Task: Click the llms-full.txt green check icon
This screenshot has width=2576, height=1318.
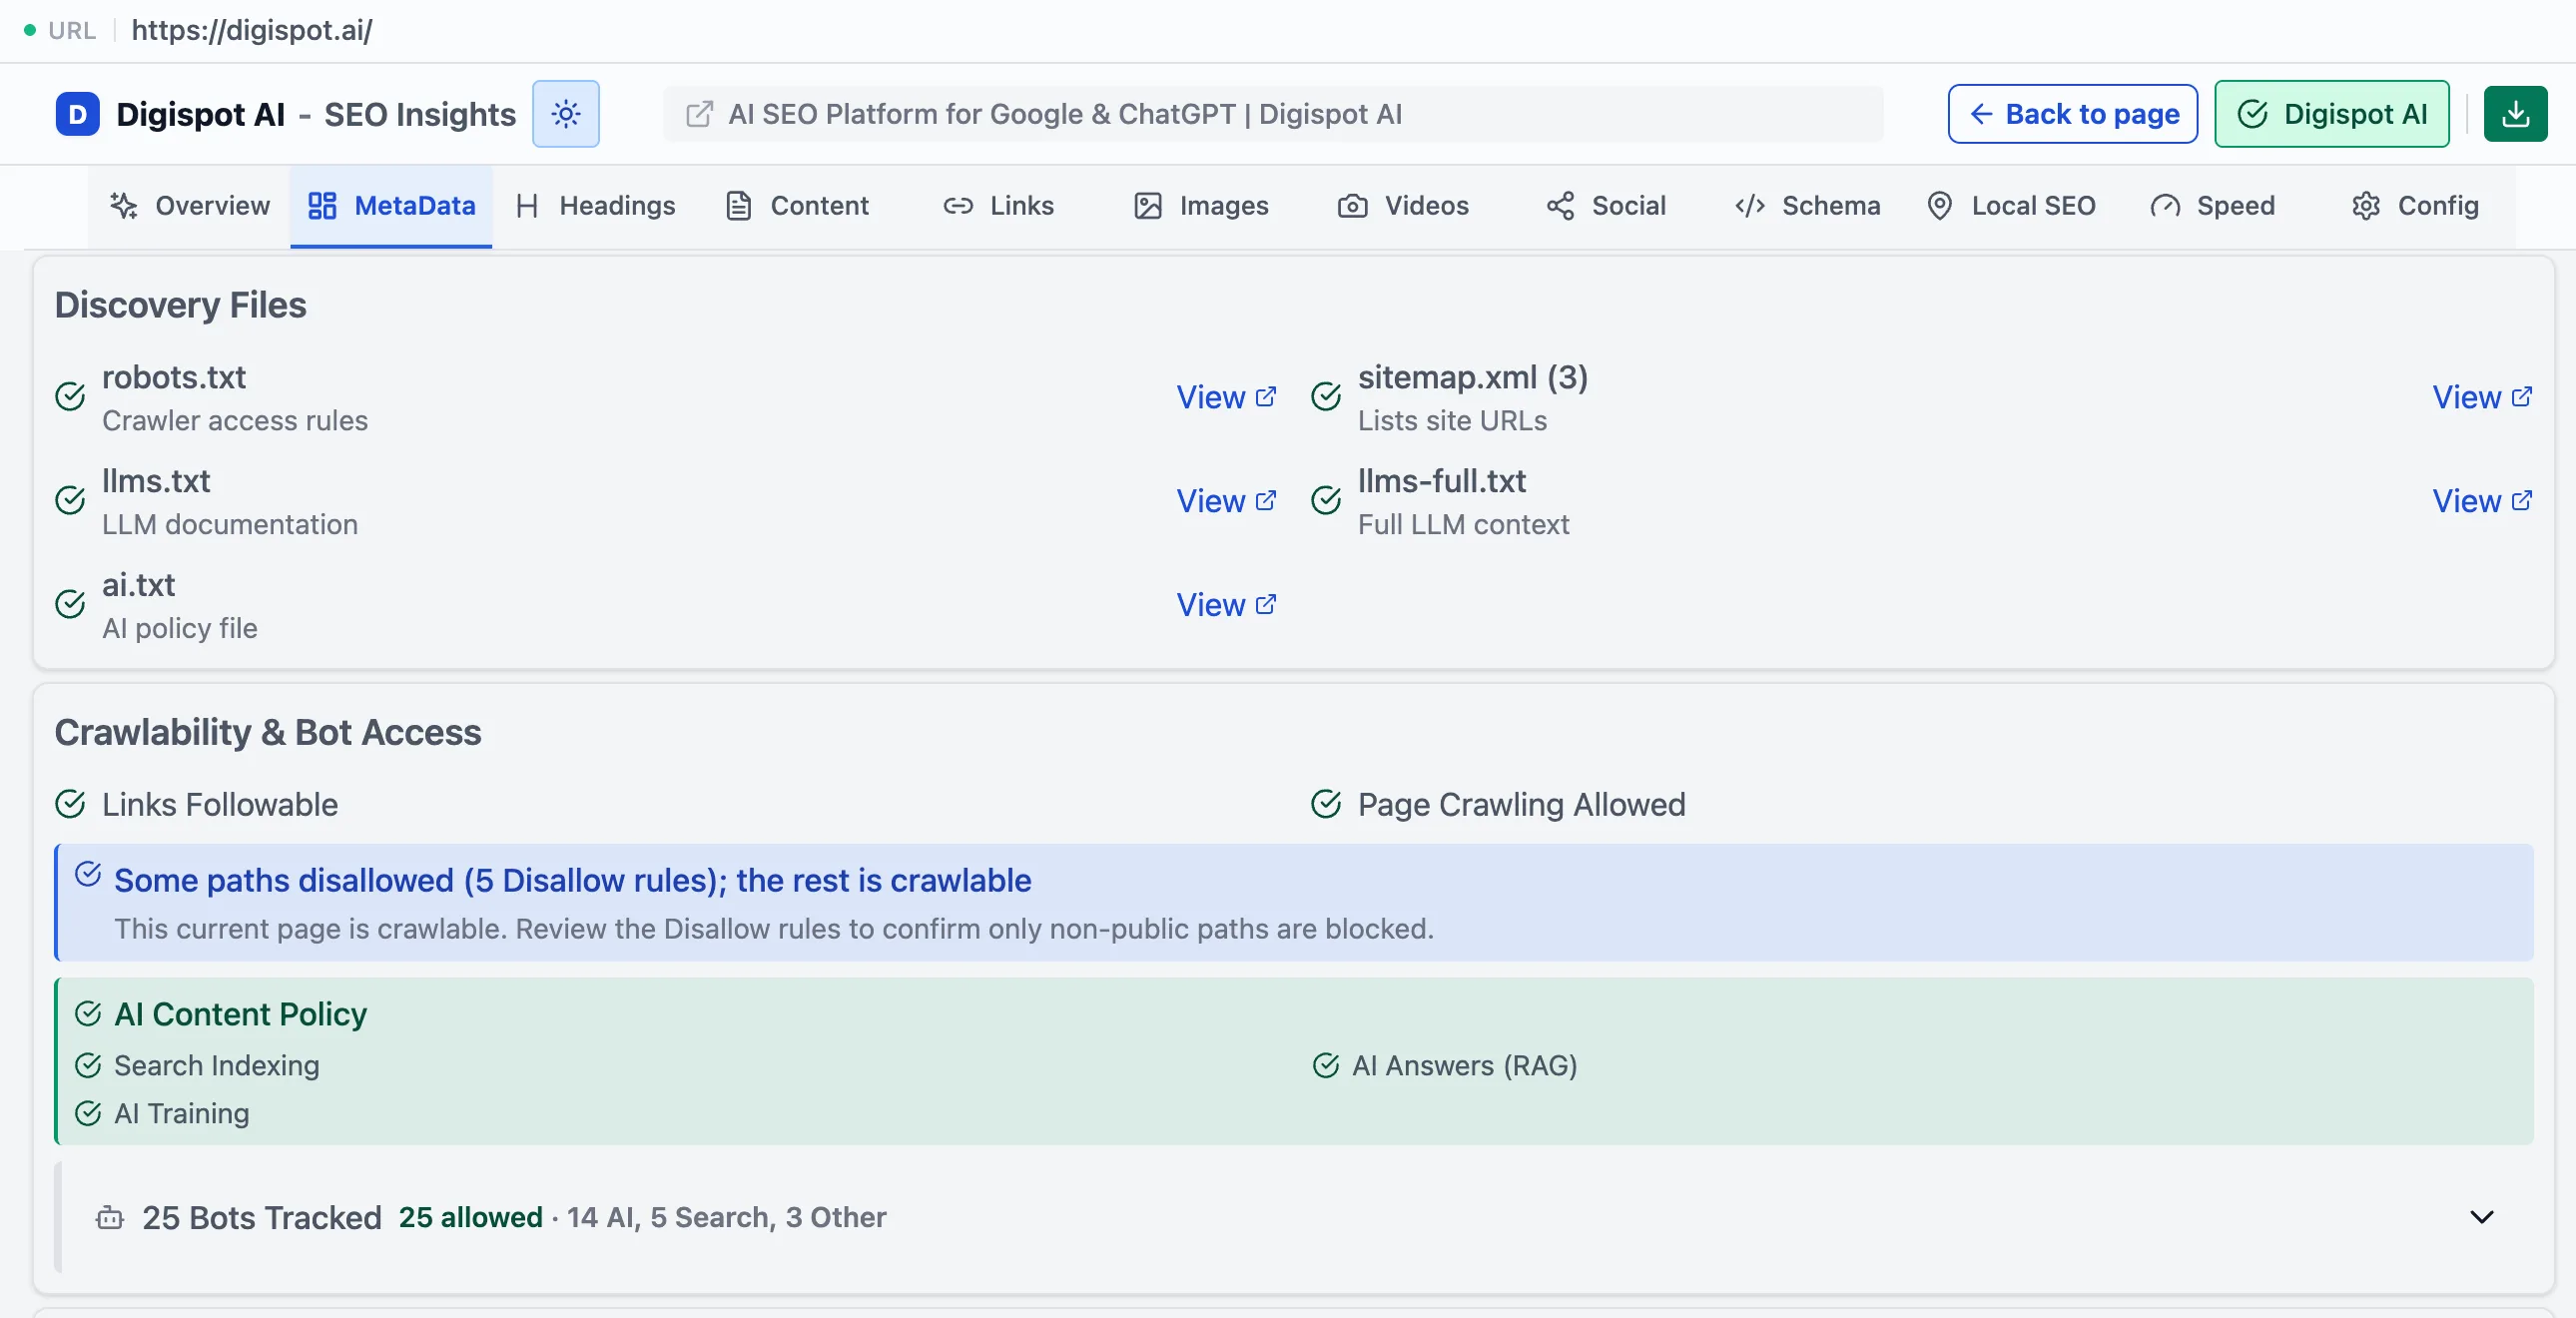Action: (x=1326, y=500)
